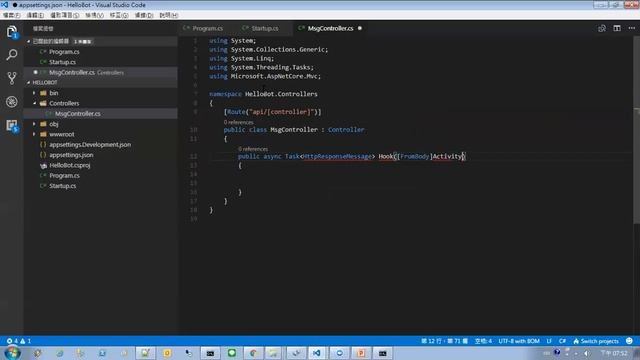The height and width of the screenshot is (360, 640).
Task: Click the PowerPoint icon in the taskbar
Action: [361, 353]
